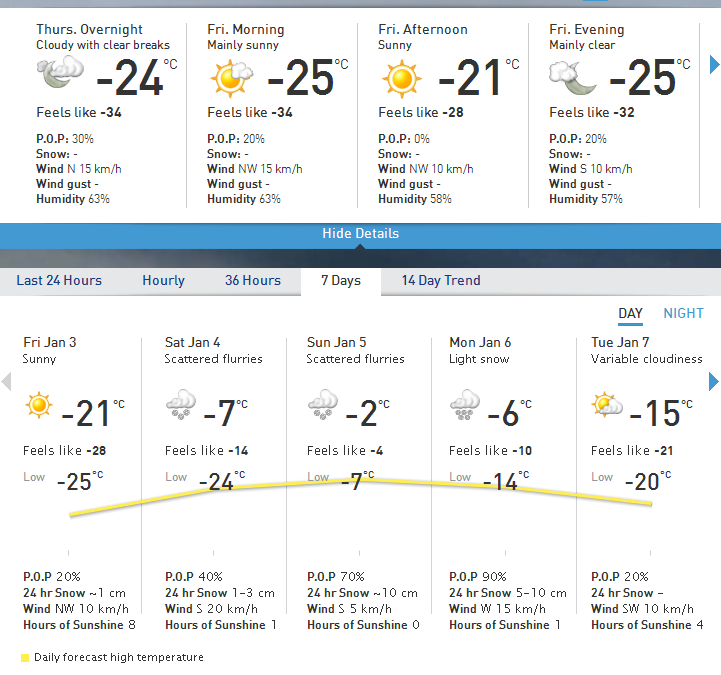The image size is (721, 675).
Task: Switch forecast view to DAY
Action: (630, 313)
